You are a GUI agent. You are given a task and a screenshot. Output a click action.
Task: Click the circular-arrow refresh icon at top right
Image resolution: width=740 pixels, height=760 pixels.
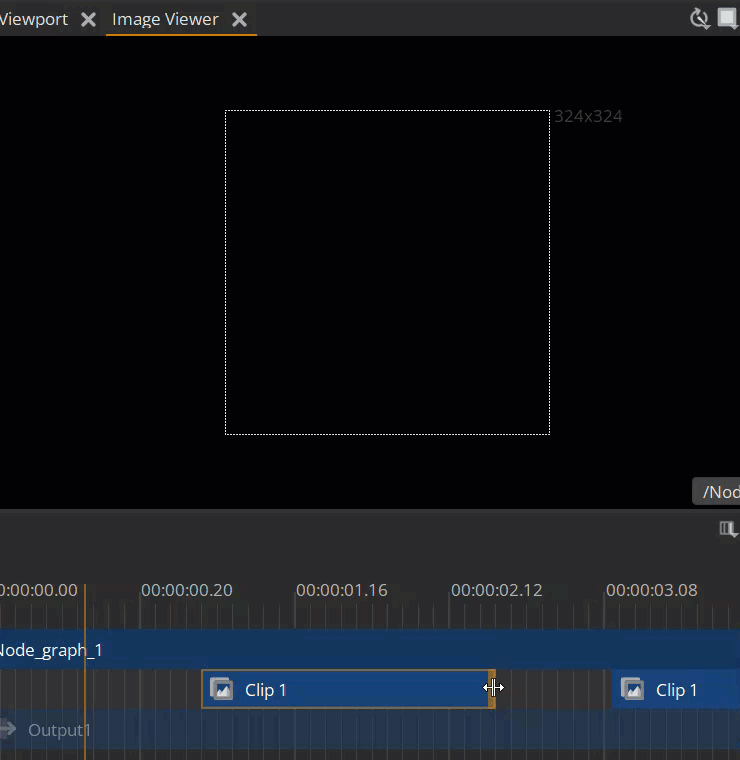(700, 18)
